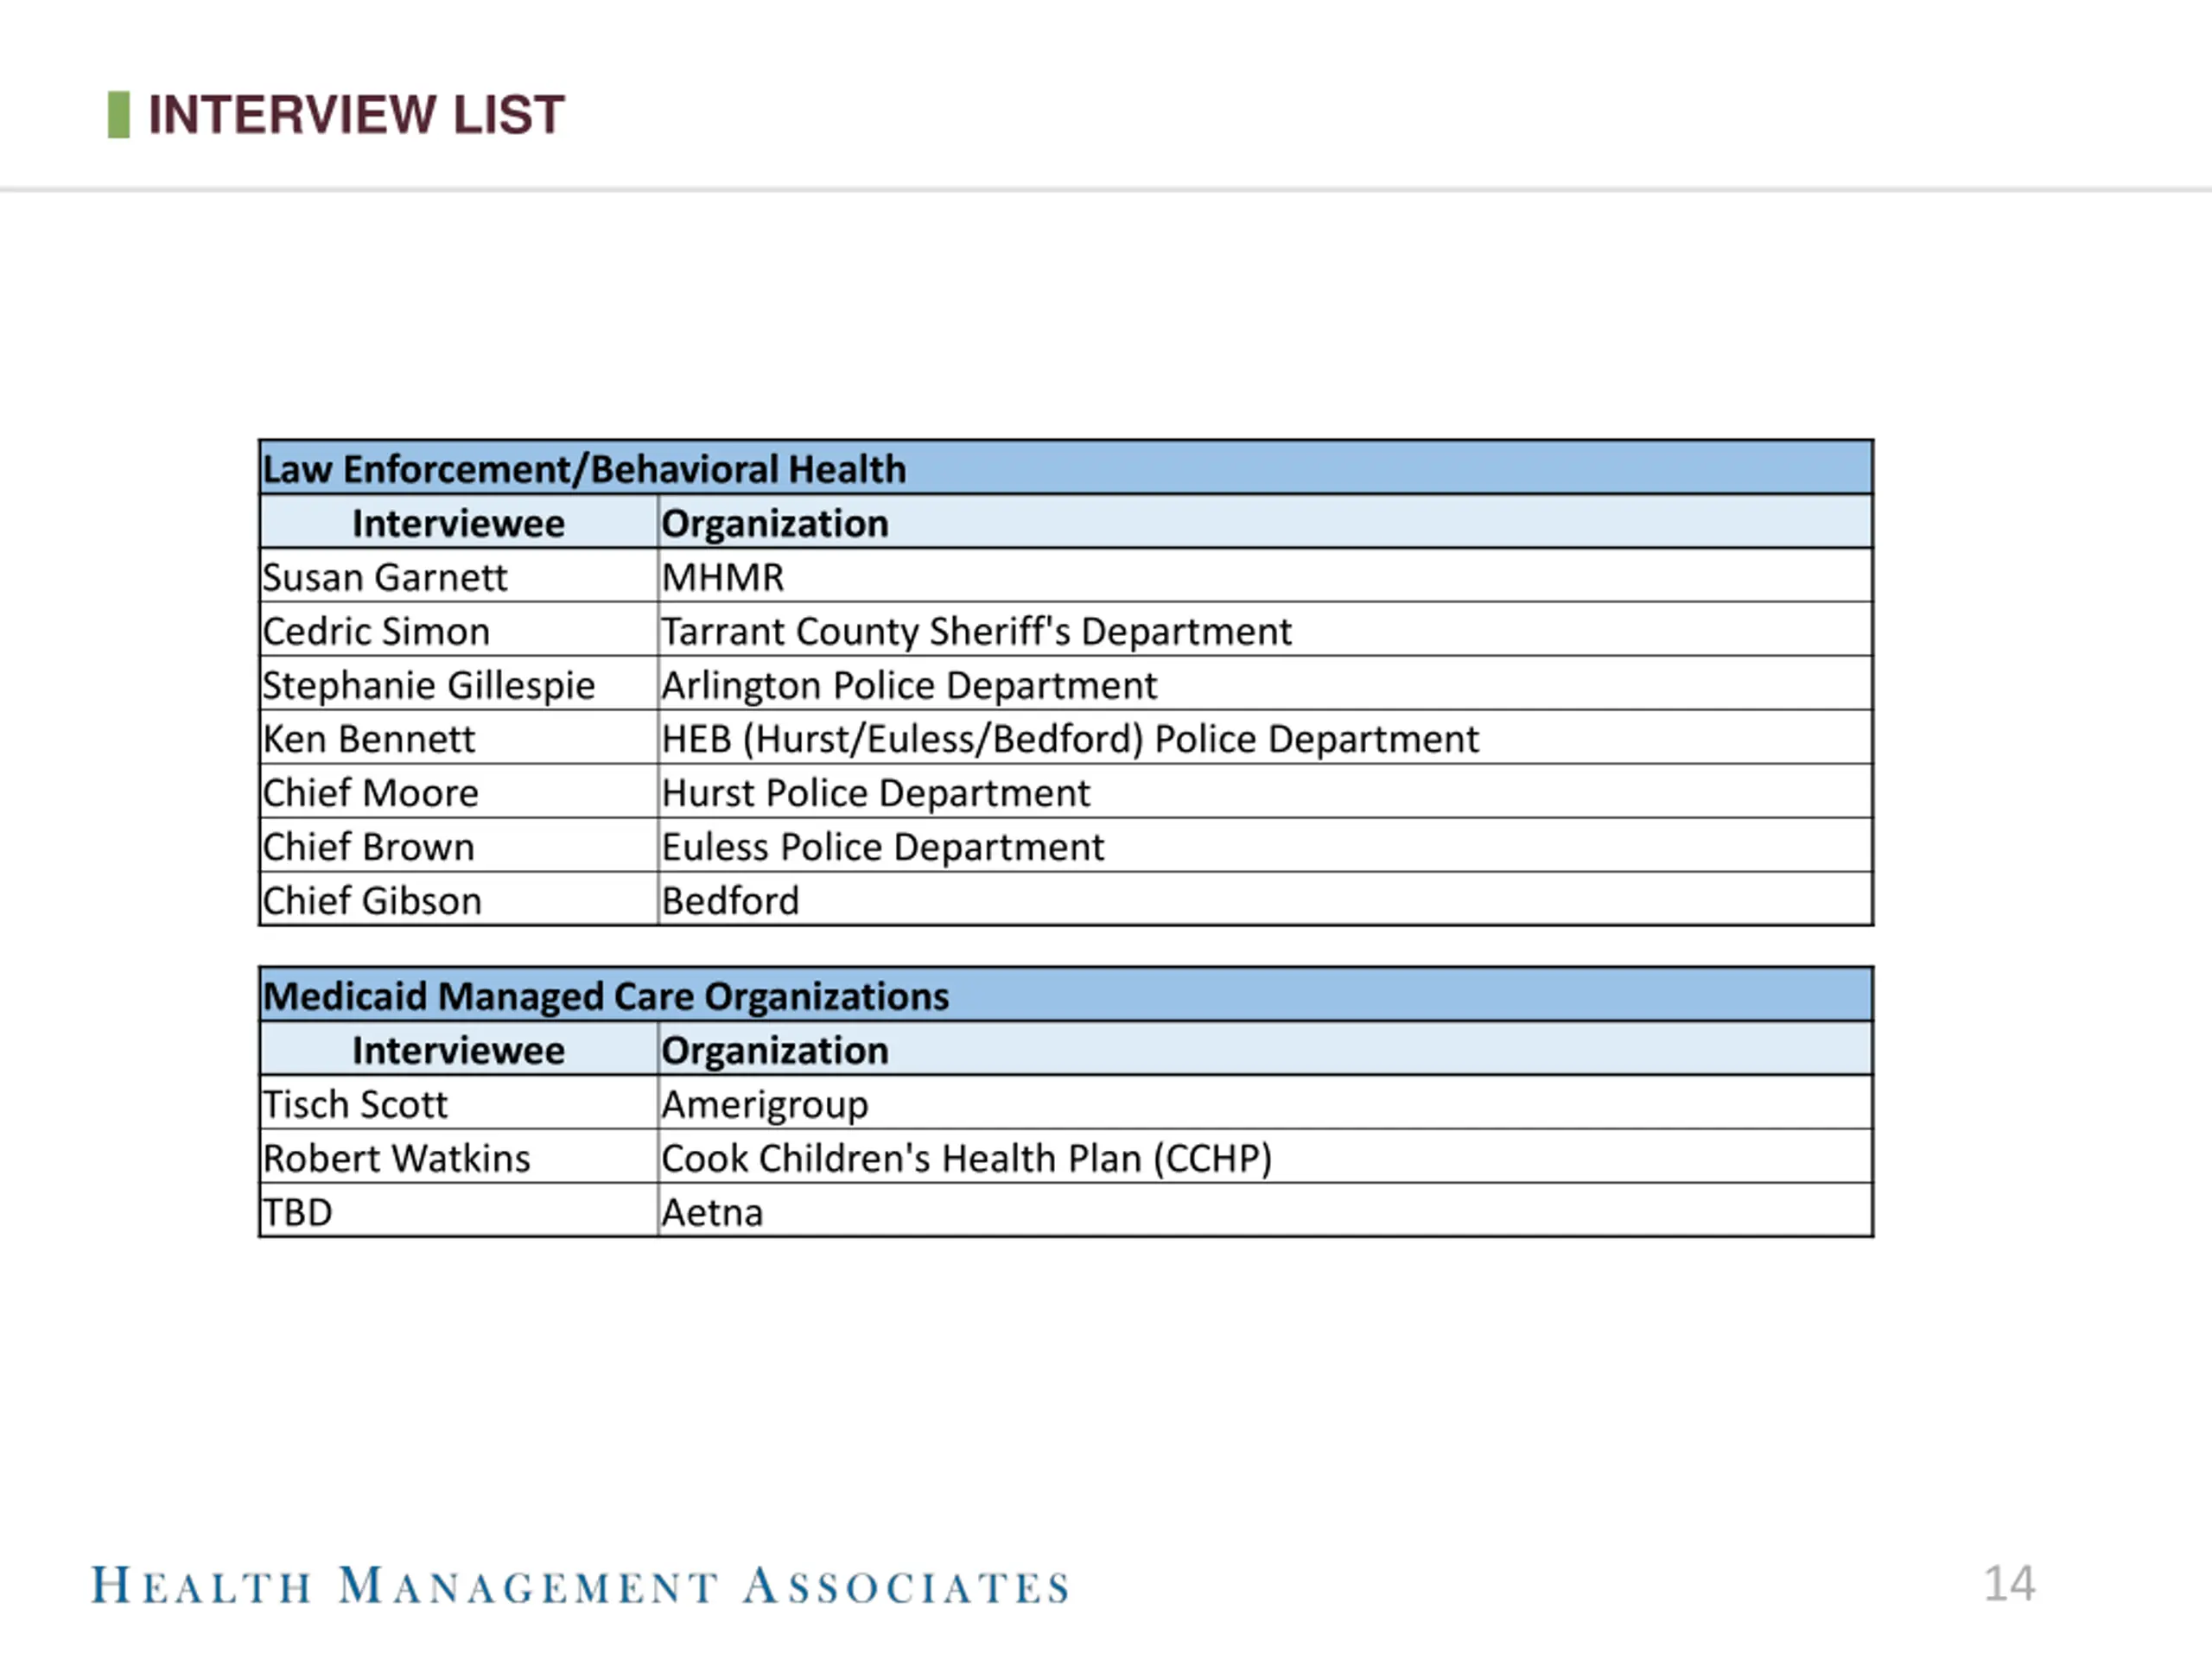2212x1659 pixels.
Task: Select Cook Children's Health Plan (CCHP) cell
Action: (1266, 1158)
